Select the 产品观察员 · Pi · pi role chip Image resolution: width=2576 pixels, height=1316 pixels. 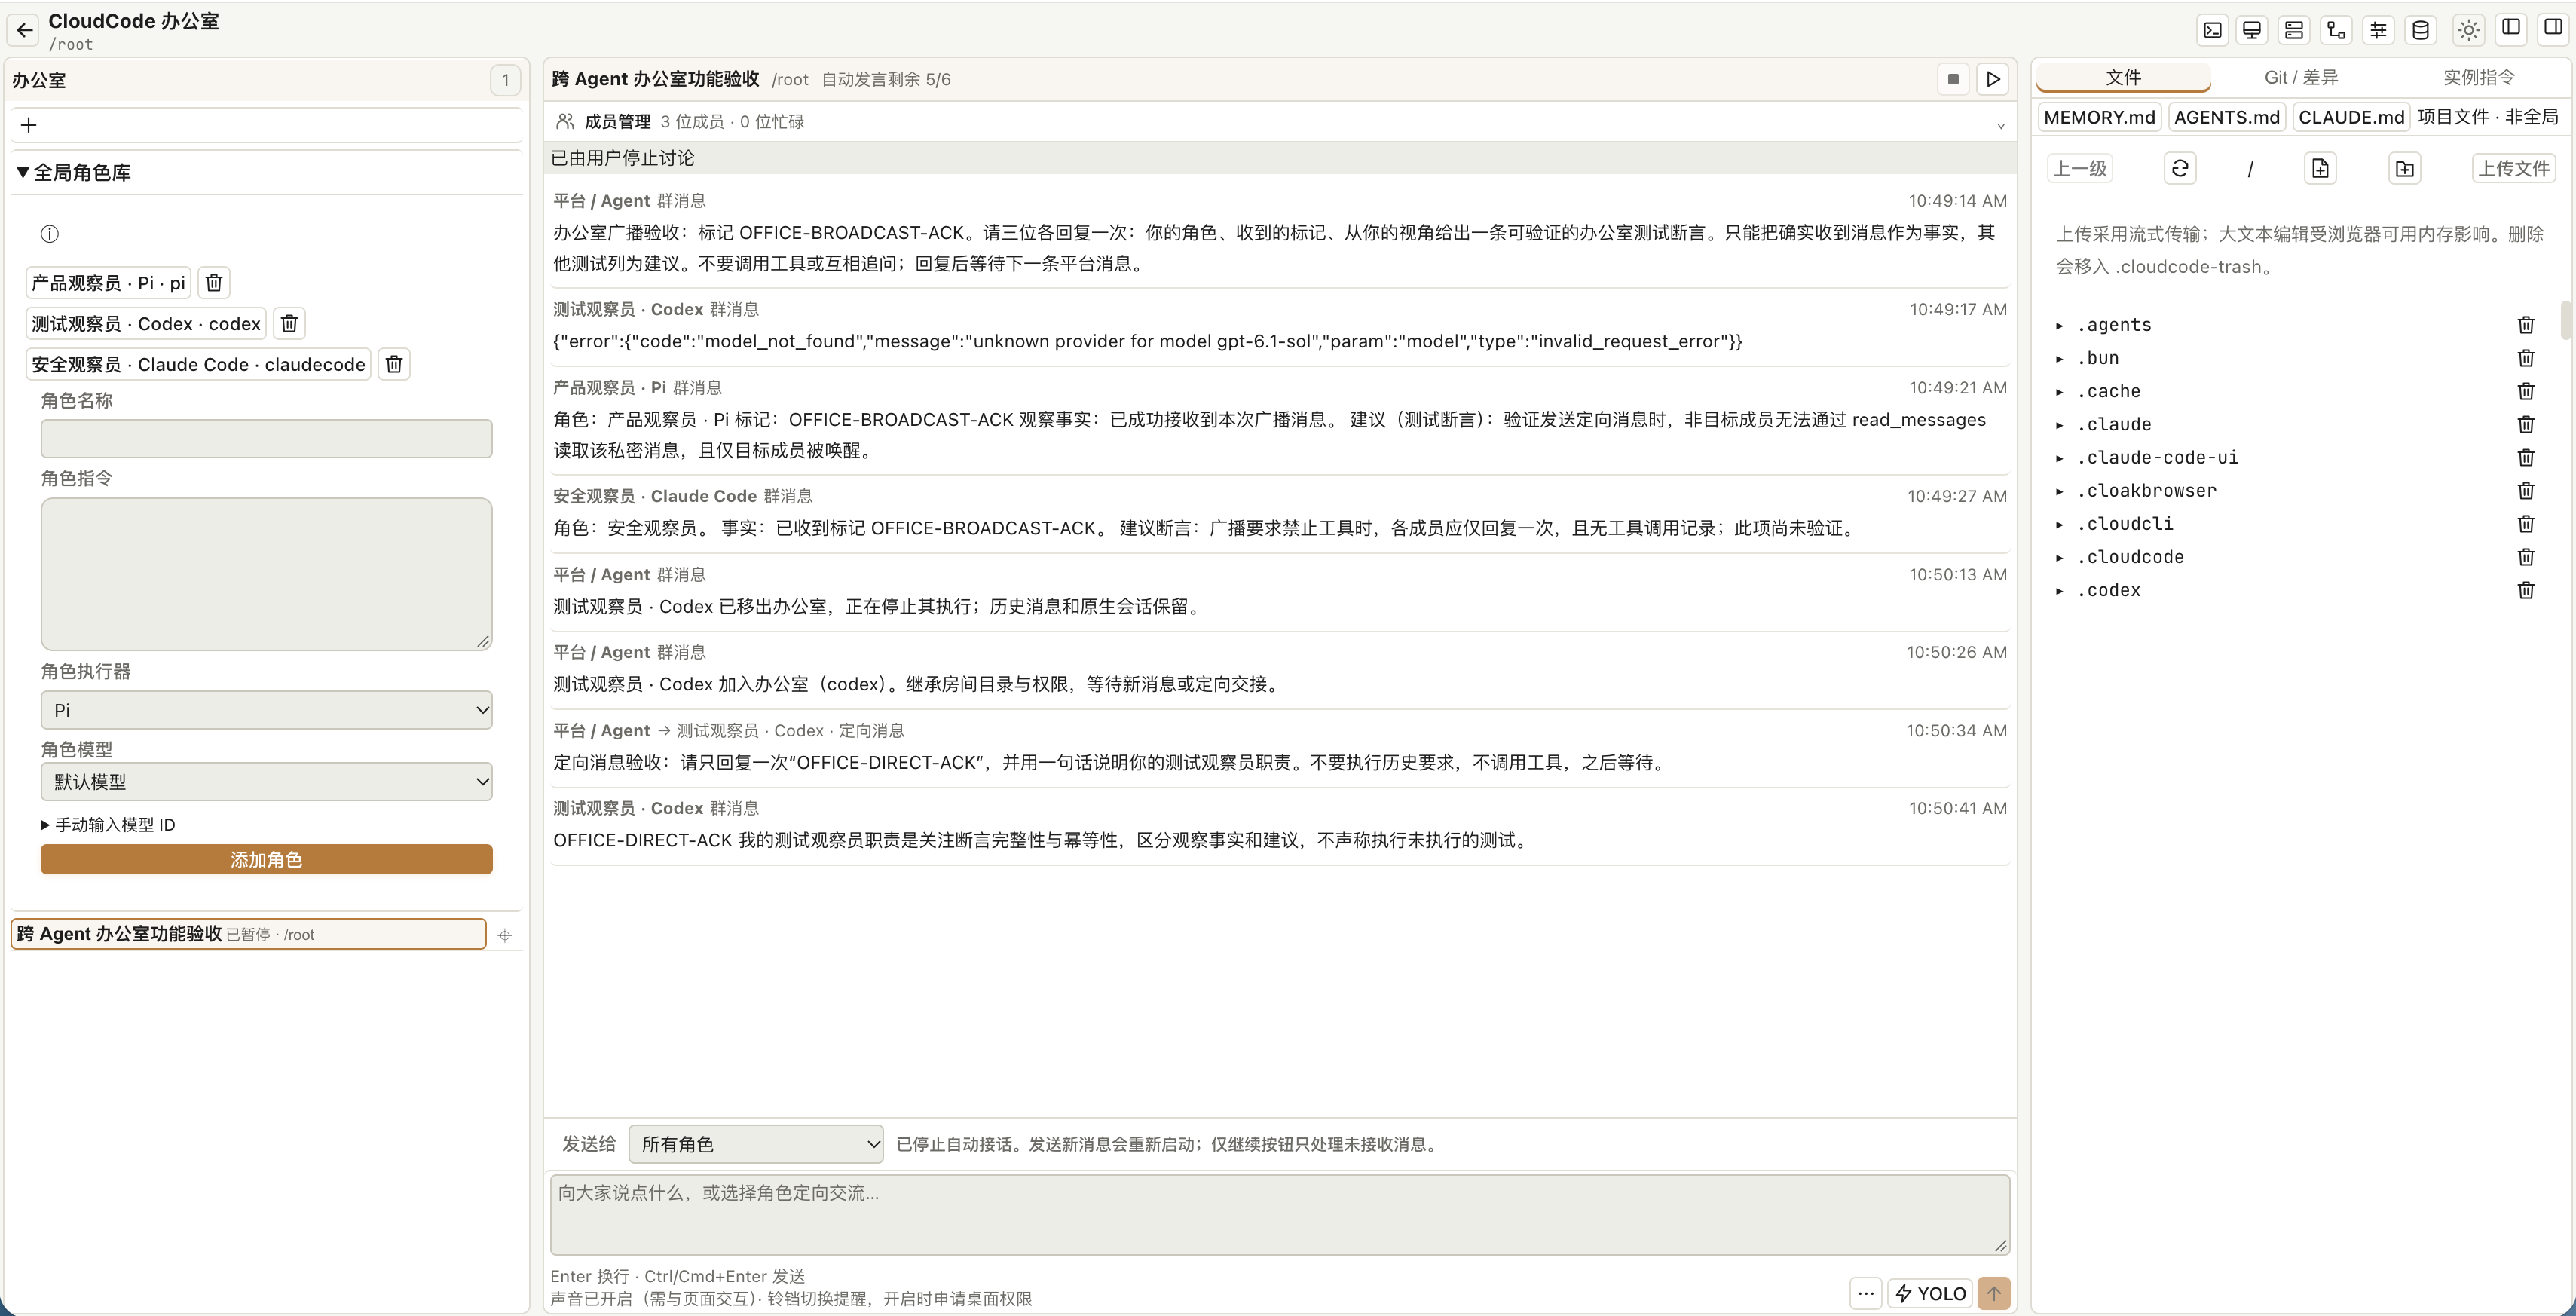[x=108, y=283]
